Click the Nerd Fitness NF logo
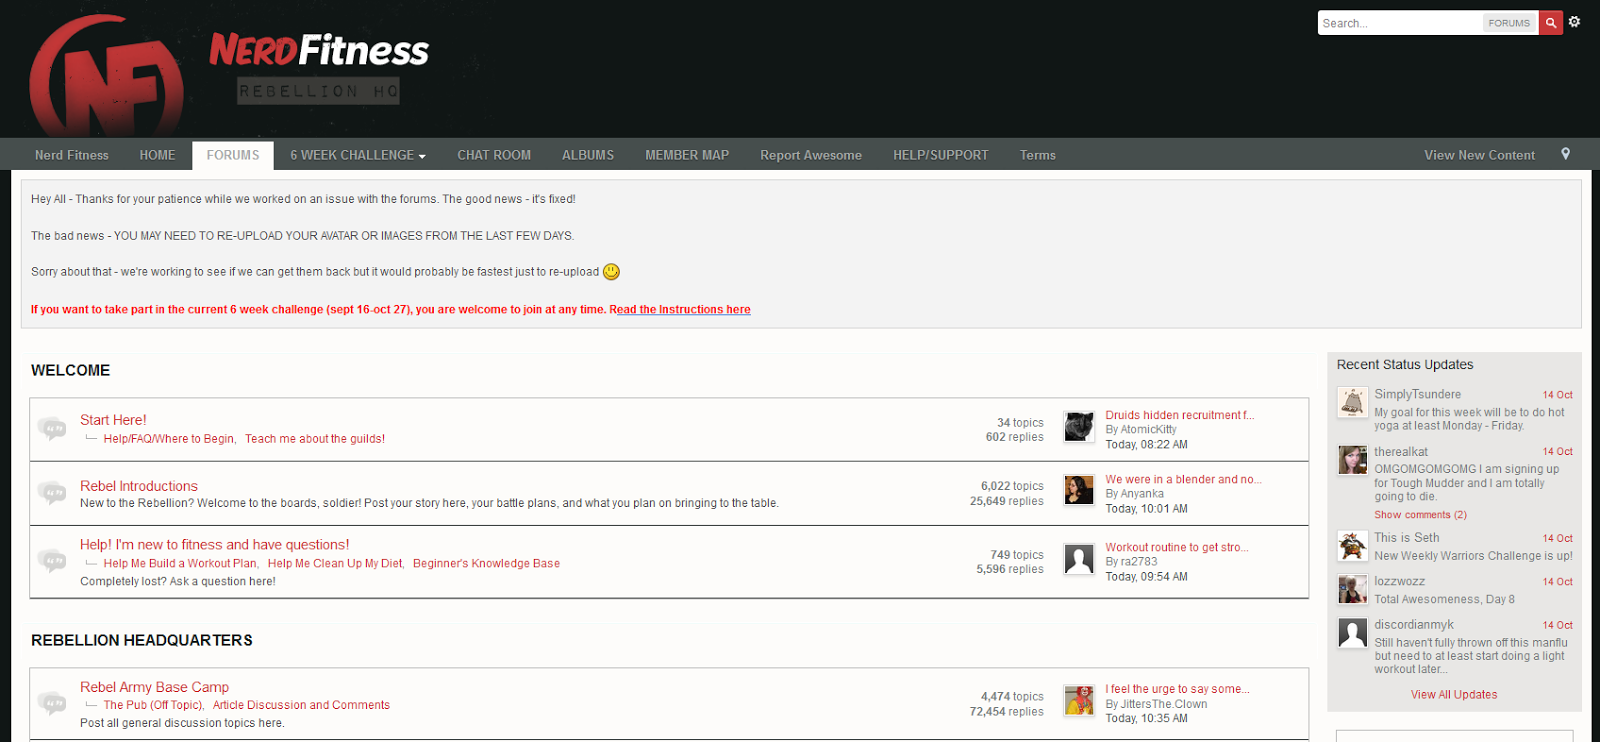This screenshot has width=1600, height=742. tap(107, 77)
